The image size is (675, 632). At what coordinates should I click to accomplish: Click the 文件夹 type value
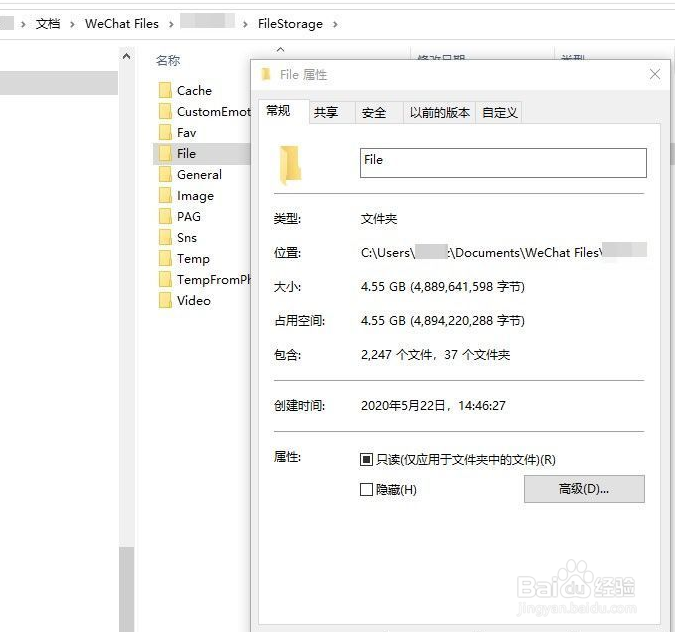click(x=379, y=219)
